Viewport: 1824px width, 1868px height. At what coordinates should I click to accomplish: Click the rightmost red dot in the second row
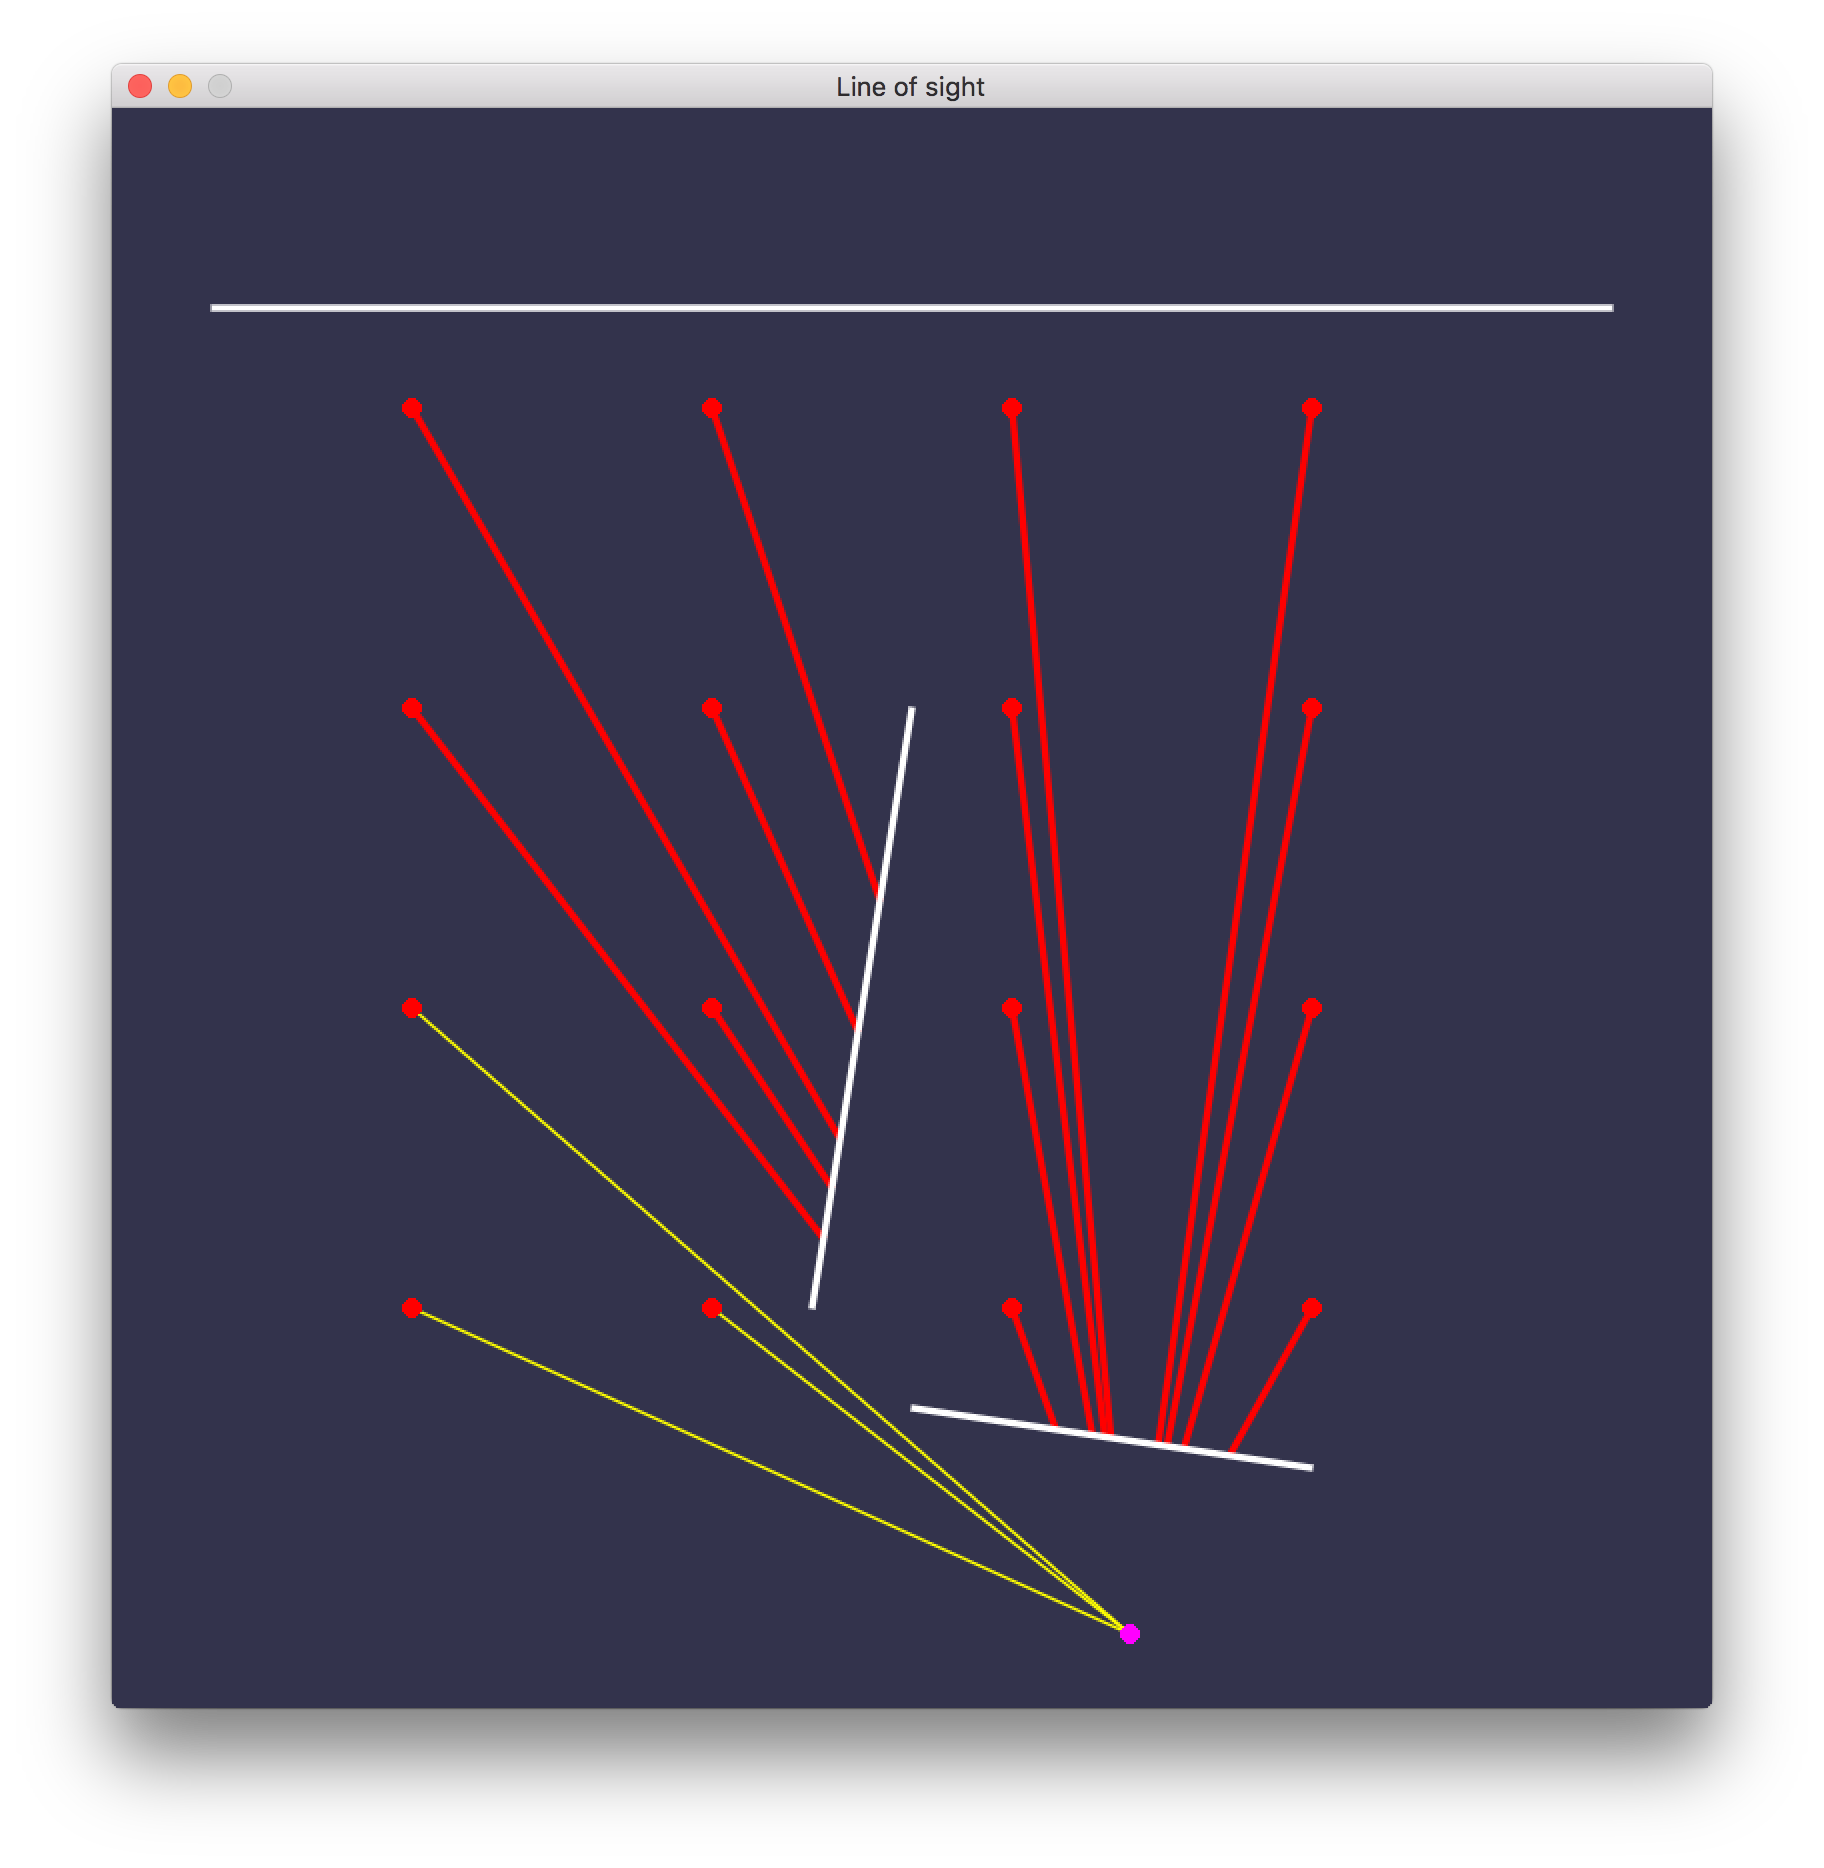(1312, 708)
